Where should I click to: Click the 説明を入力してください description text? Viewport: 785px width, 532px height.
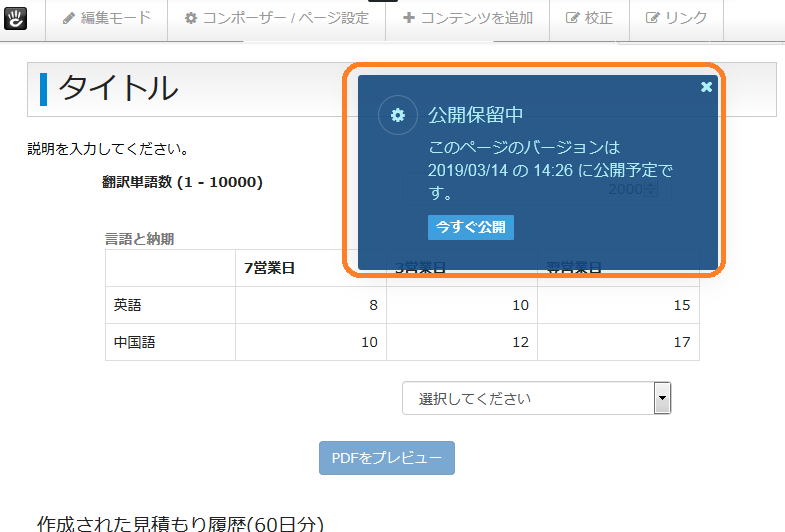[108, 150]
